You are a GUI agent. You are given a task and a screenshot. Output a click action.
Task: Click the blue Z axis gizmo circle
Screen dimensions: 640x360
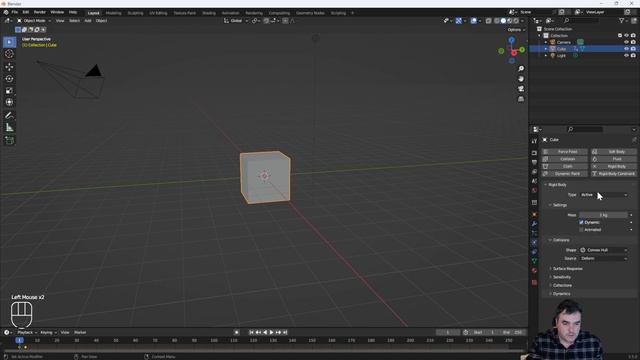click(511, 40)
